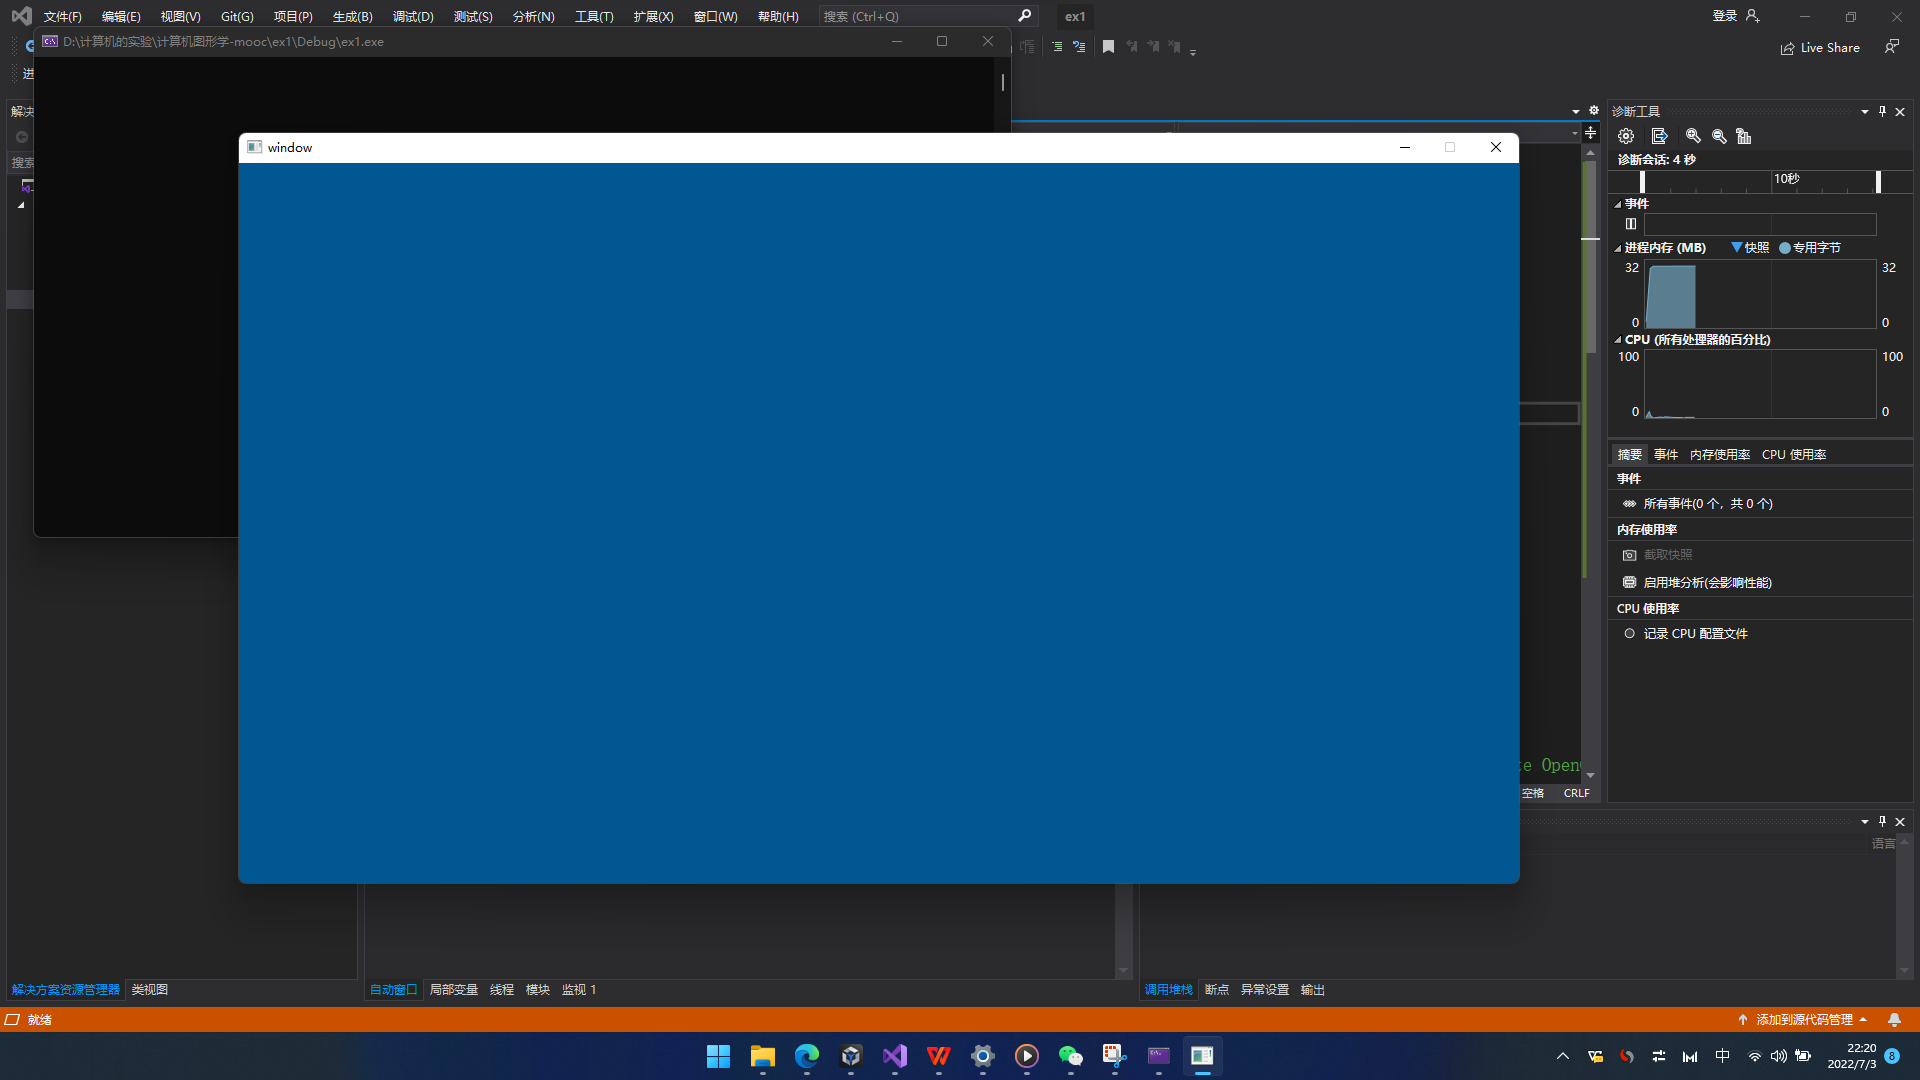Screen dimensions: 1920x1080
Task: Open diagnostic tools settings gear
Action: 1626,136
